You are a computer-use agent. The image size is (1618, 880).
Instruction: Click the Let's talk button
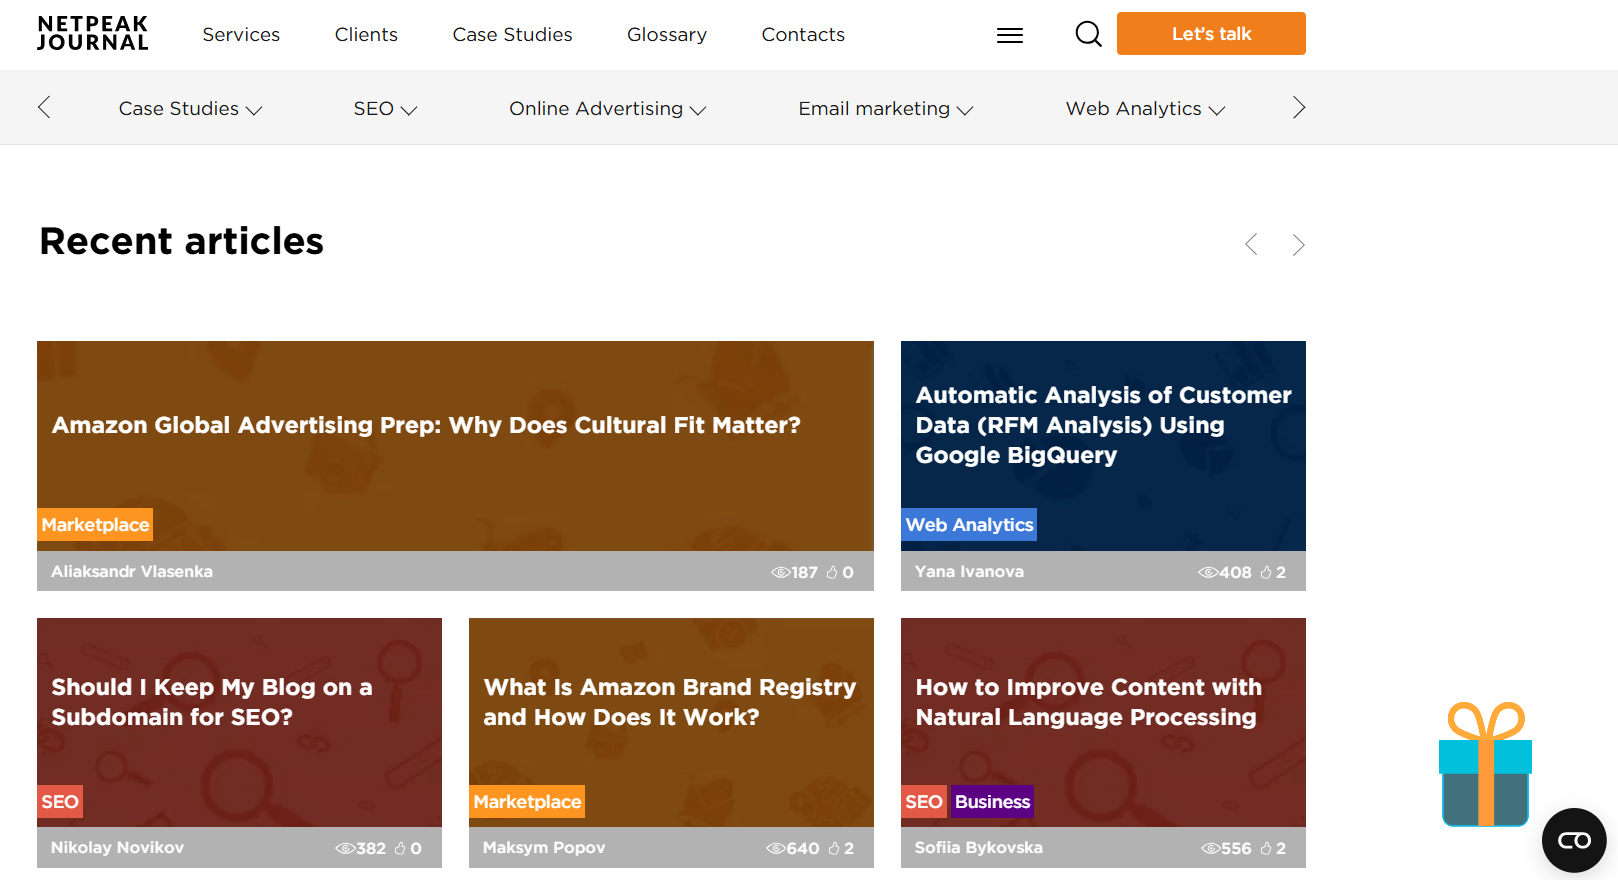tap(1211, 33)
